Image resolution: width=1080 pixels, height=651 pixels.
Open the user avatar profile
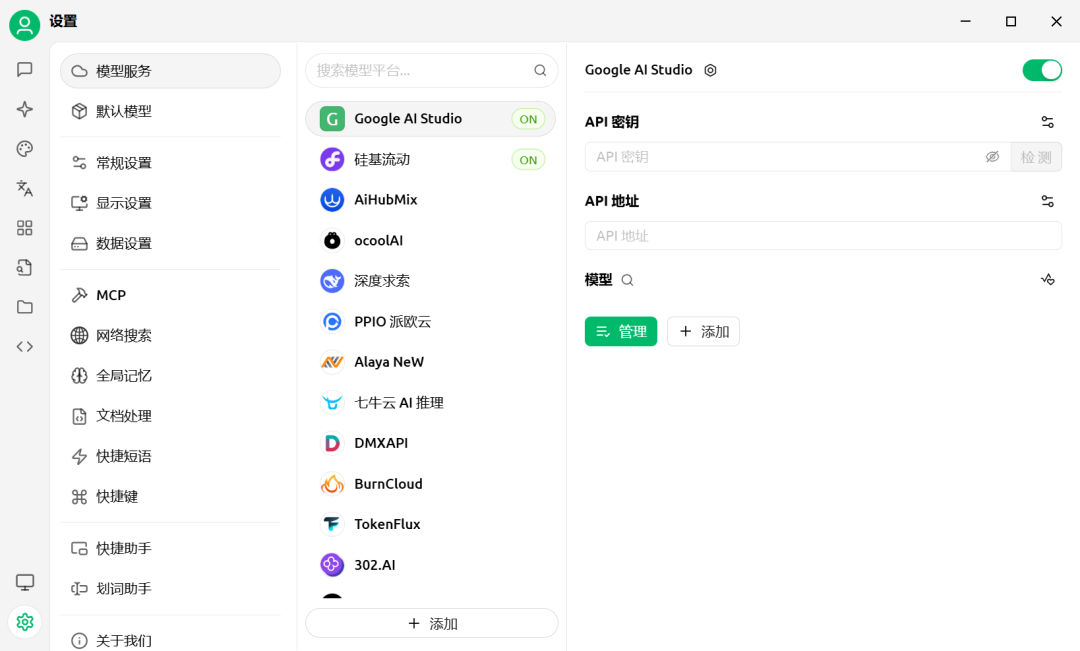click(25, 25)
